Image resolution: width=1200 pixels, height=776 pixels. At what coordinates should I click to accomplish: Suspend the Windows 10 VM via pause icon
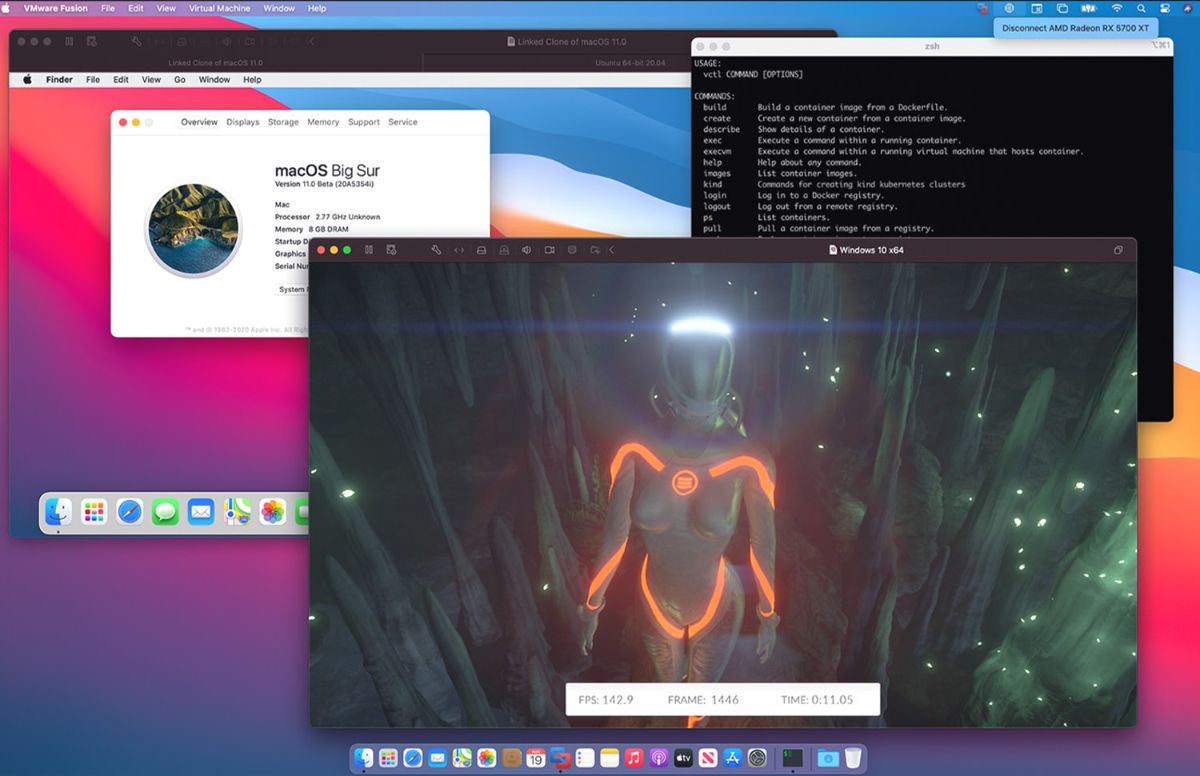pyautogui.click(x=369, y=250)
